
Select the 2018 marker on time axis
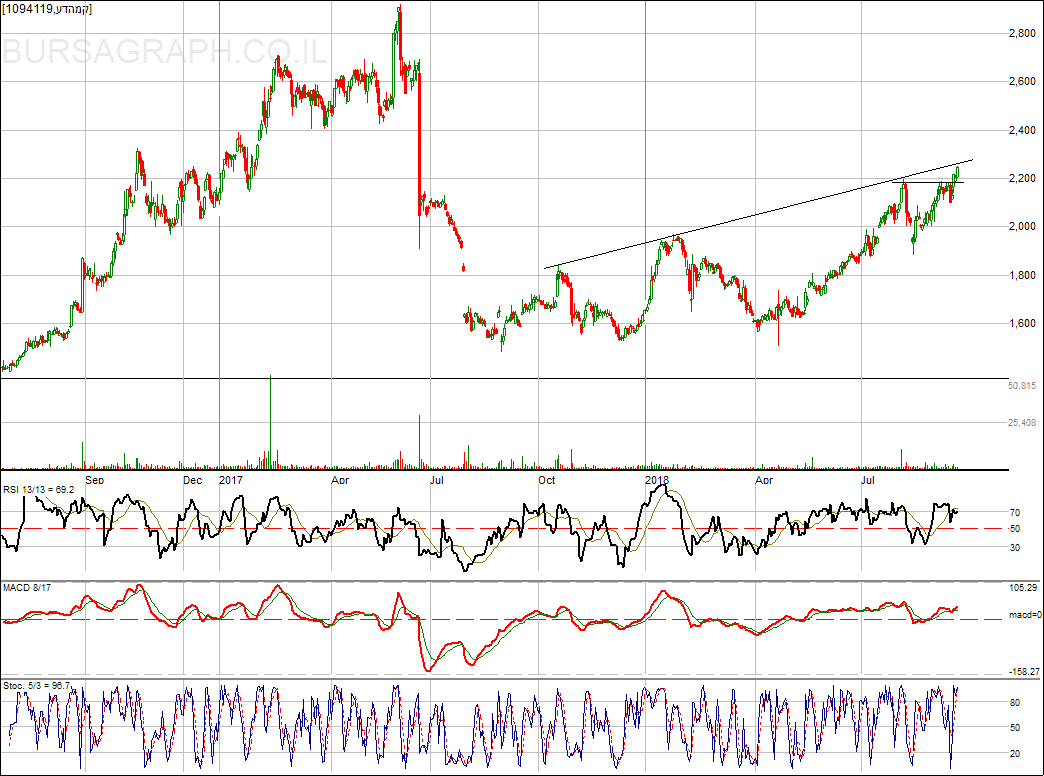(656, 480)
